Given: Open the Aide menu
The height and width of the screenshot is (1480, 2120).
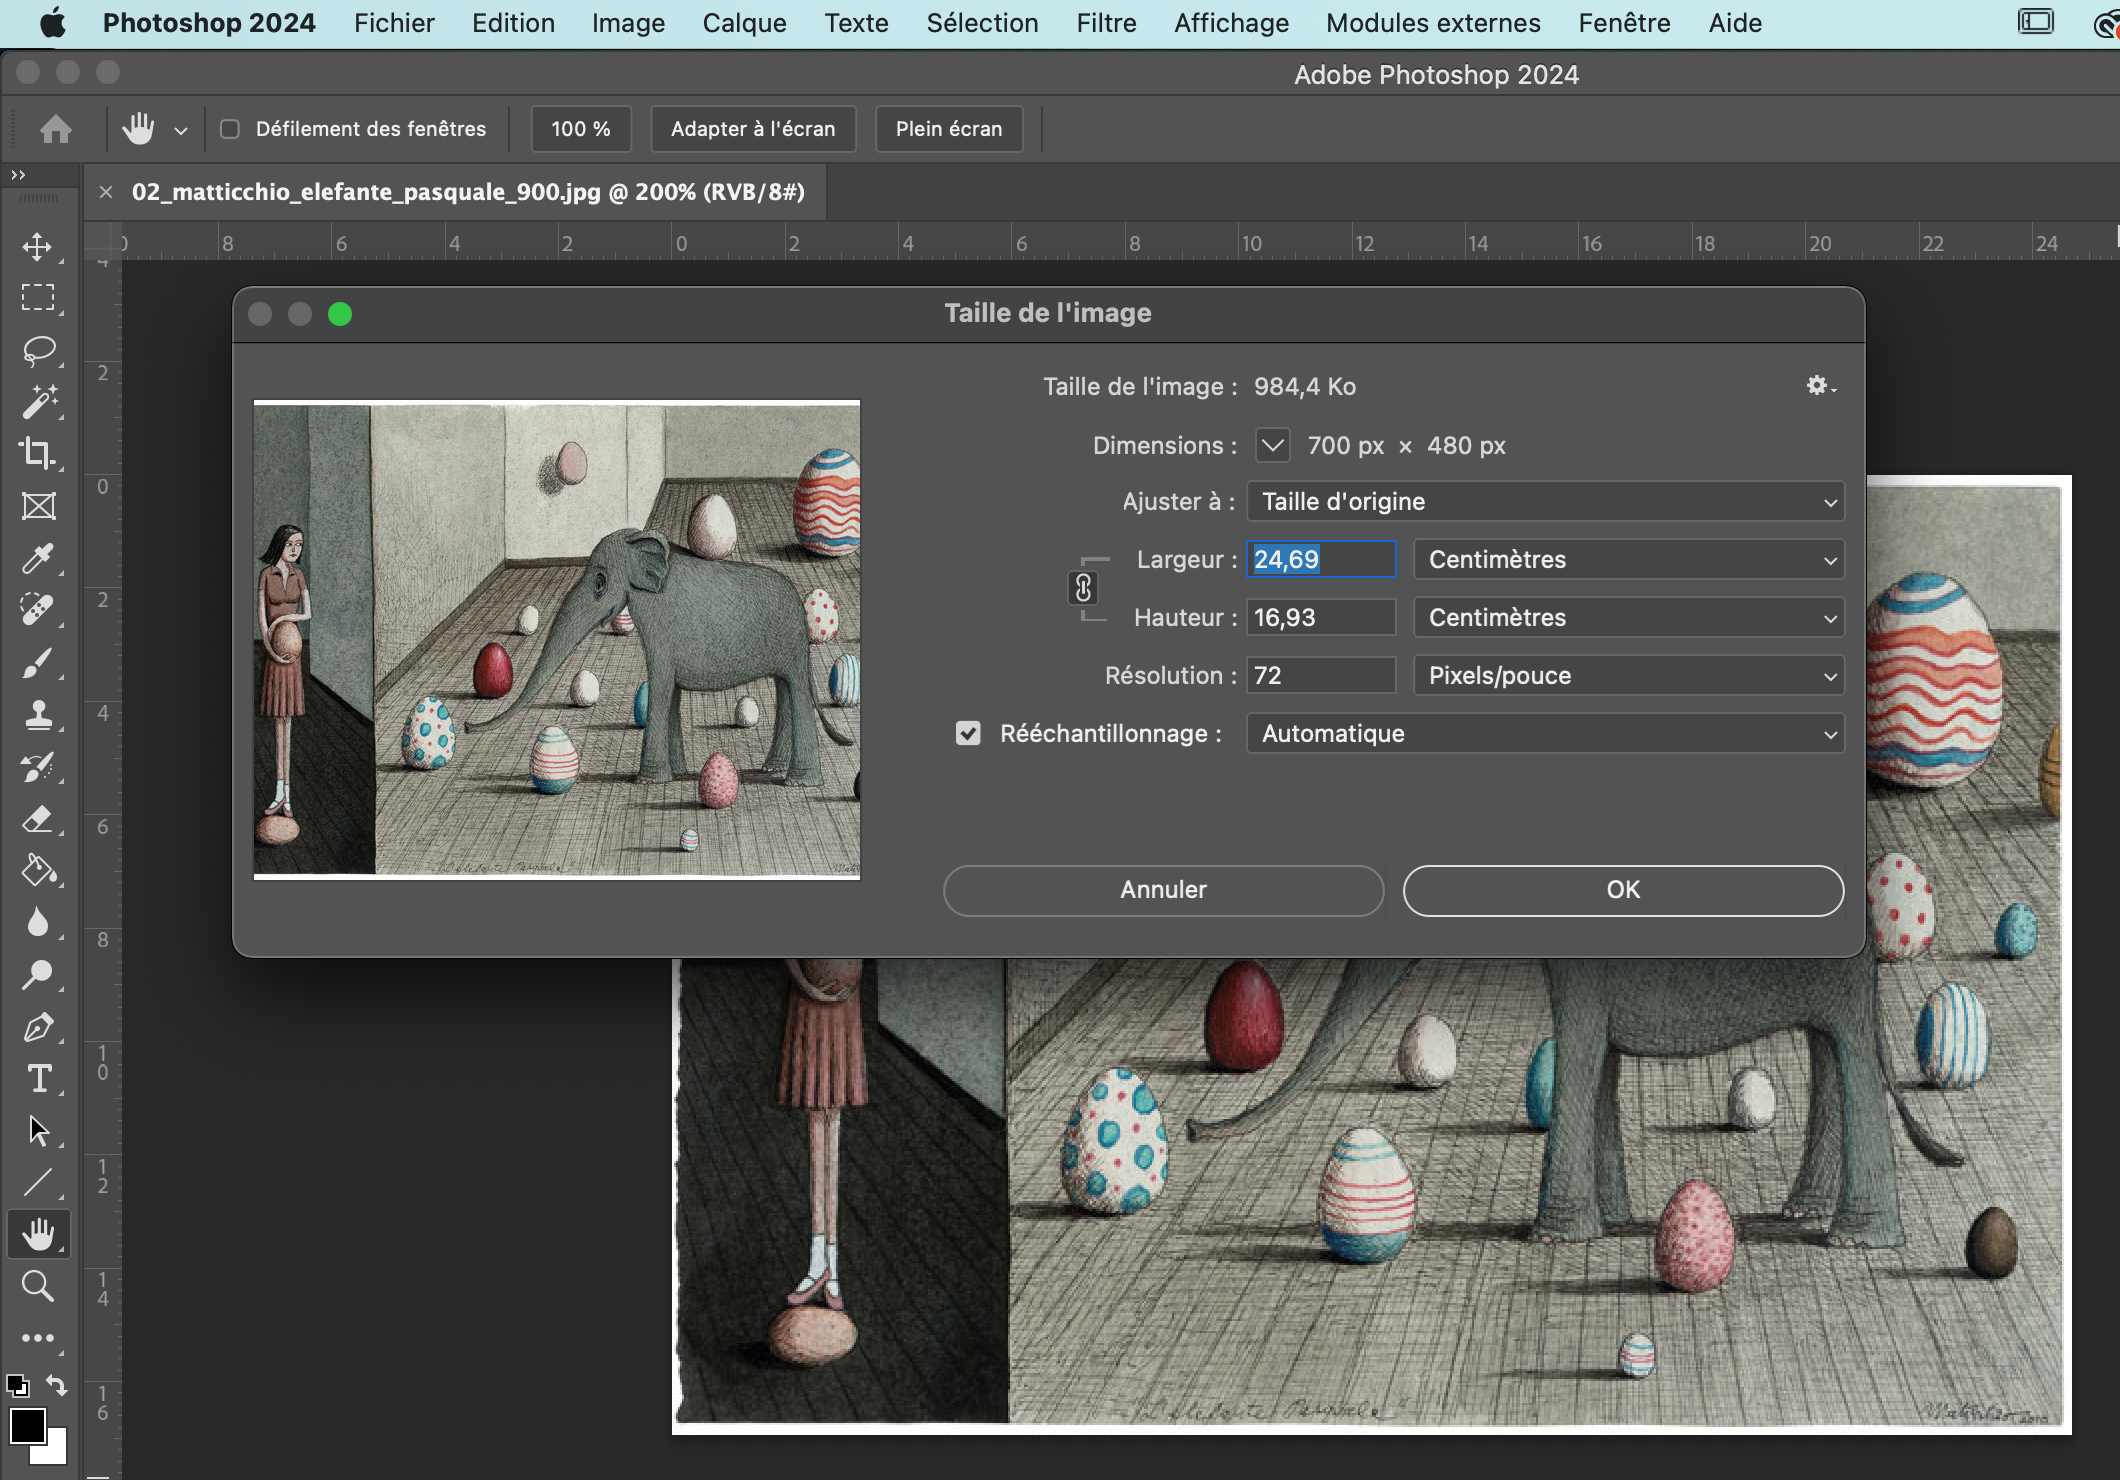Looking at the screenshot, I should click(1735, 23).
